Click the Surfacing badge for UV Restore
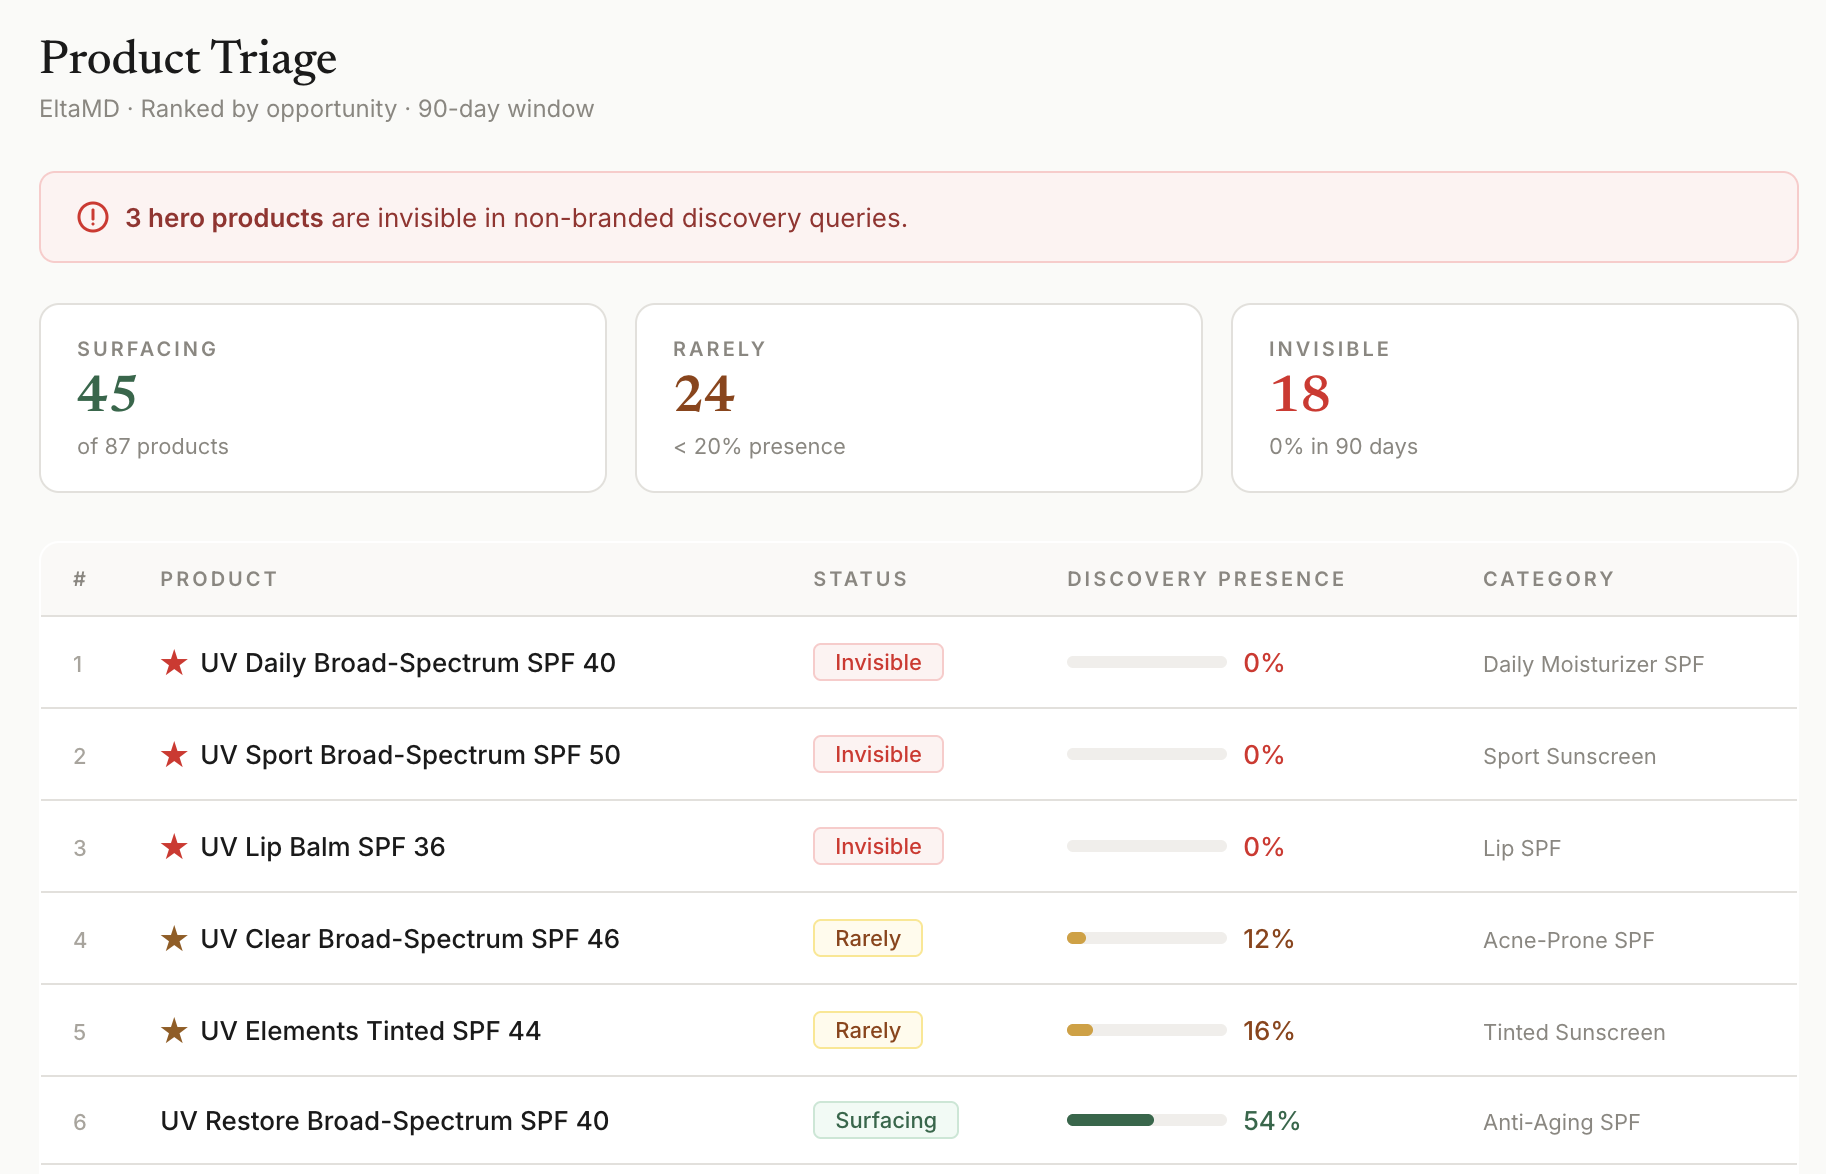 886,1120
